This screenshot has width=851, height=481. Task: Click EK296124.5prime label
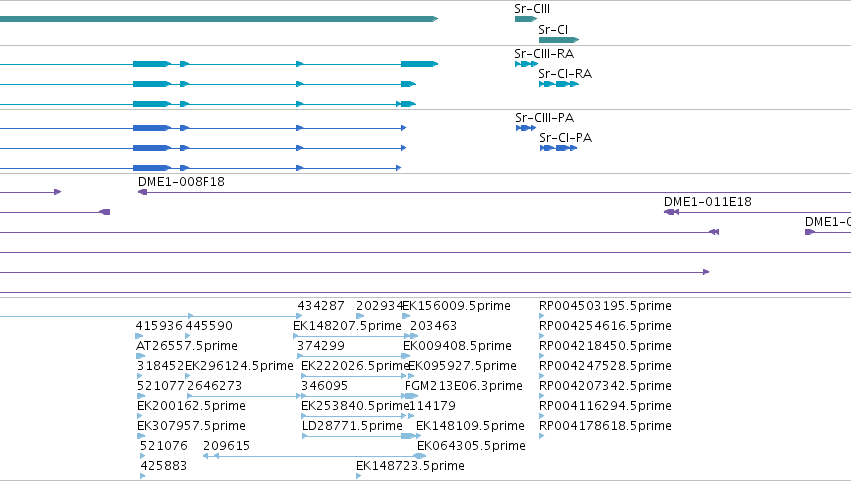pos(239,366)
